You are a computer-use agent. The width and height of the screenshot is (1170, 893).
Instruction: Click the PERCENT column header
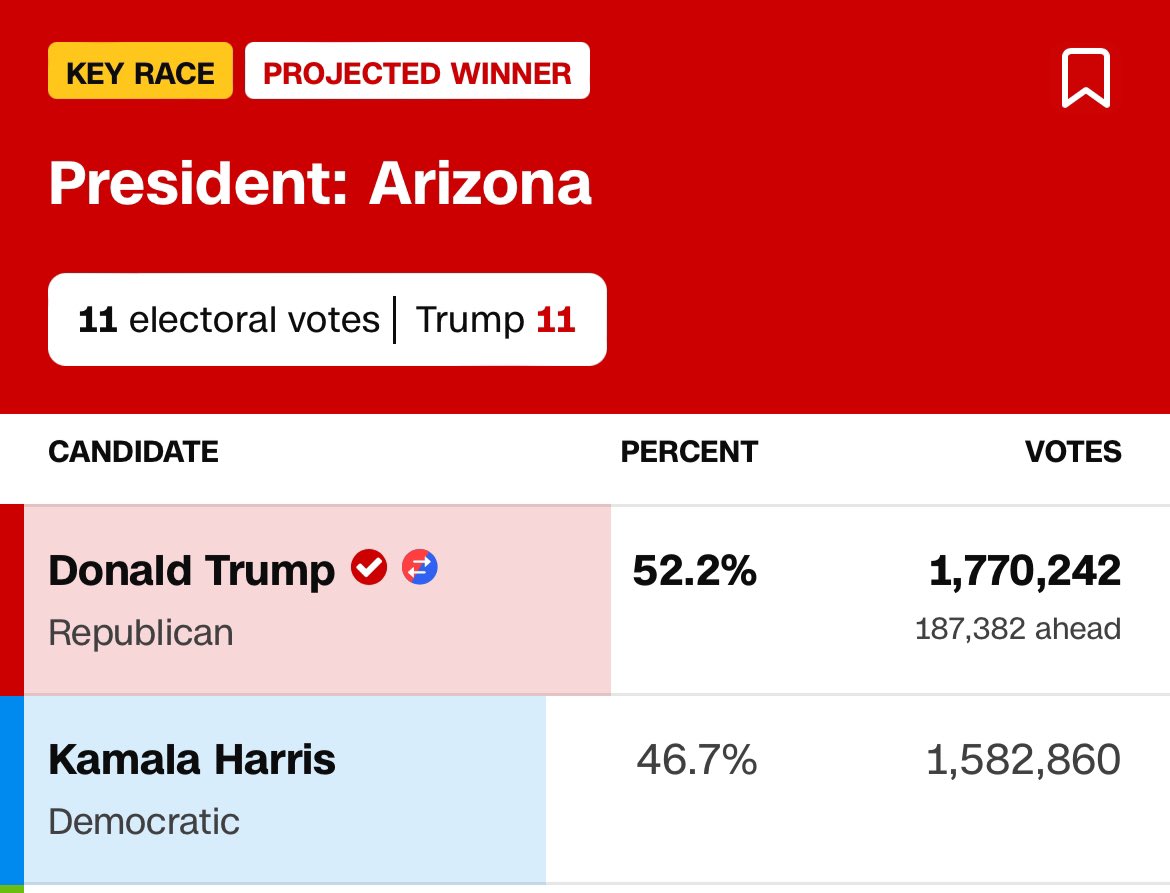pos(689,452)
